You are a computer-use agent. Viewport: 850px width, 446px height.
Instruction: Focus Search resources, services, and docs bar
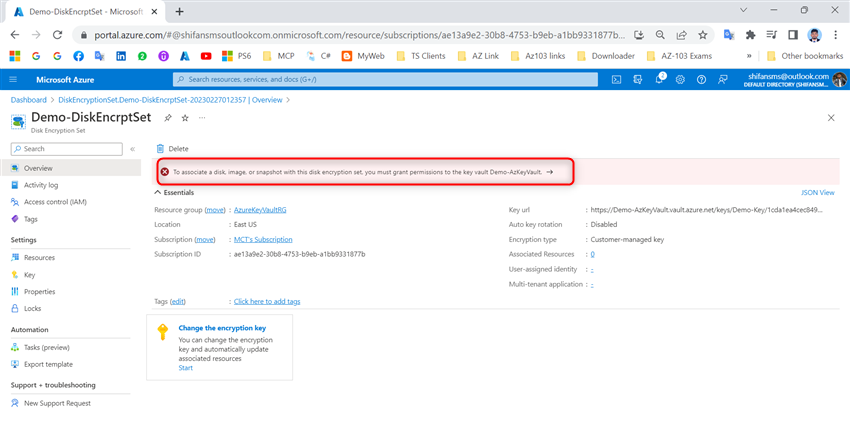385,79
